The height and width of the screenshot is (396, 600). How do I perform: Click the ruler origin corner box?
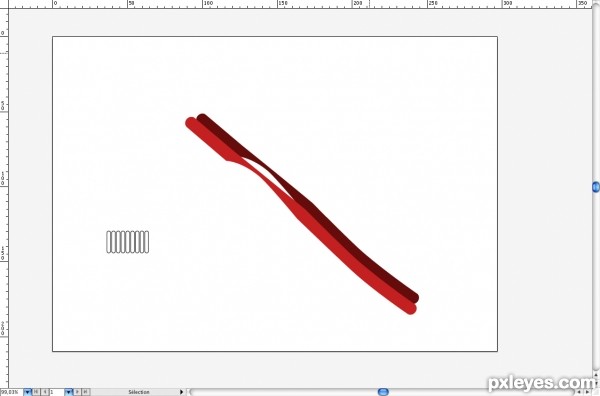[x=4, y=4]
